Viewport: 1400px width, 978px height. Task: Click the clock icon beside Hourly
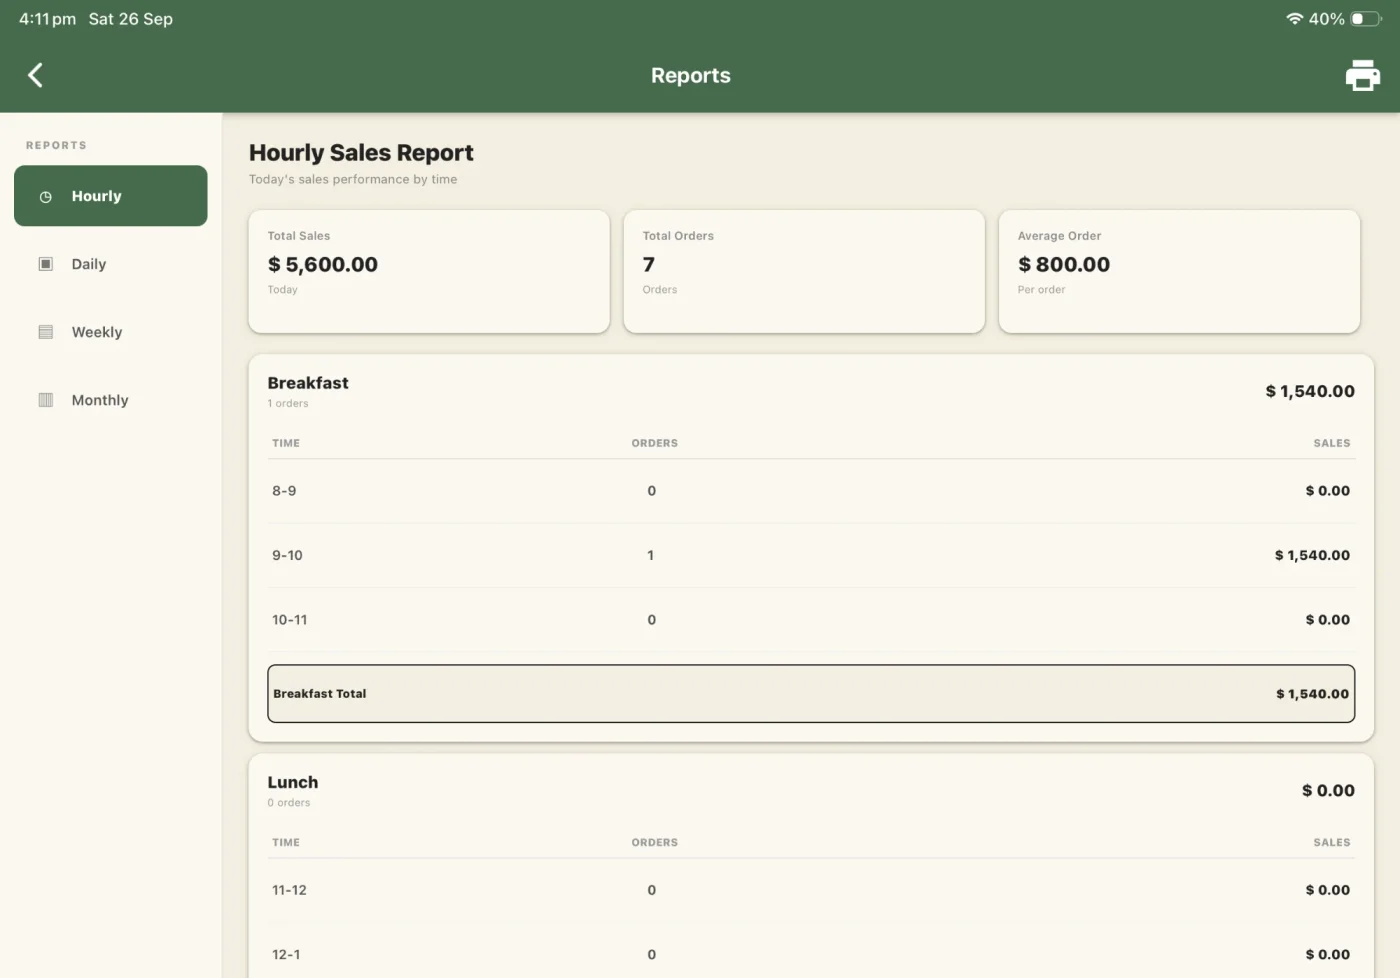(45, 197)
